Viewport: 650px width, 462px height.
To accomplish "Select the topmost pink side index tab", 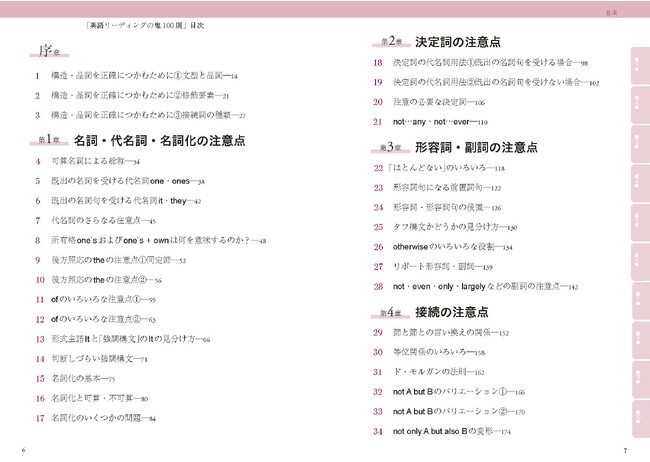I will (x=638, y=63).
